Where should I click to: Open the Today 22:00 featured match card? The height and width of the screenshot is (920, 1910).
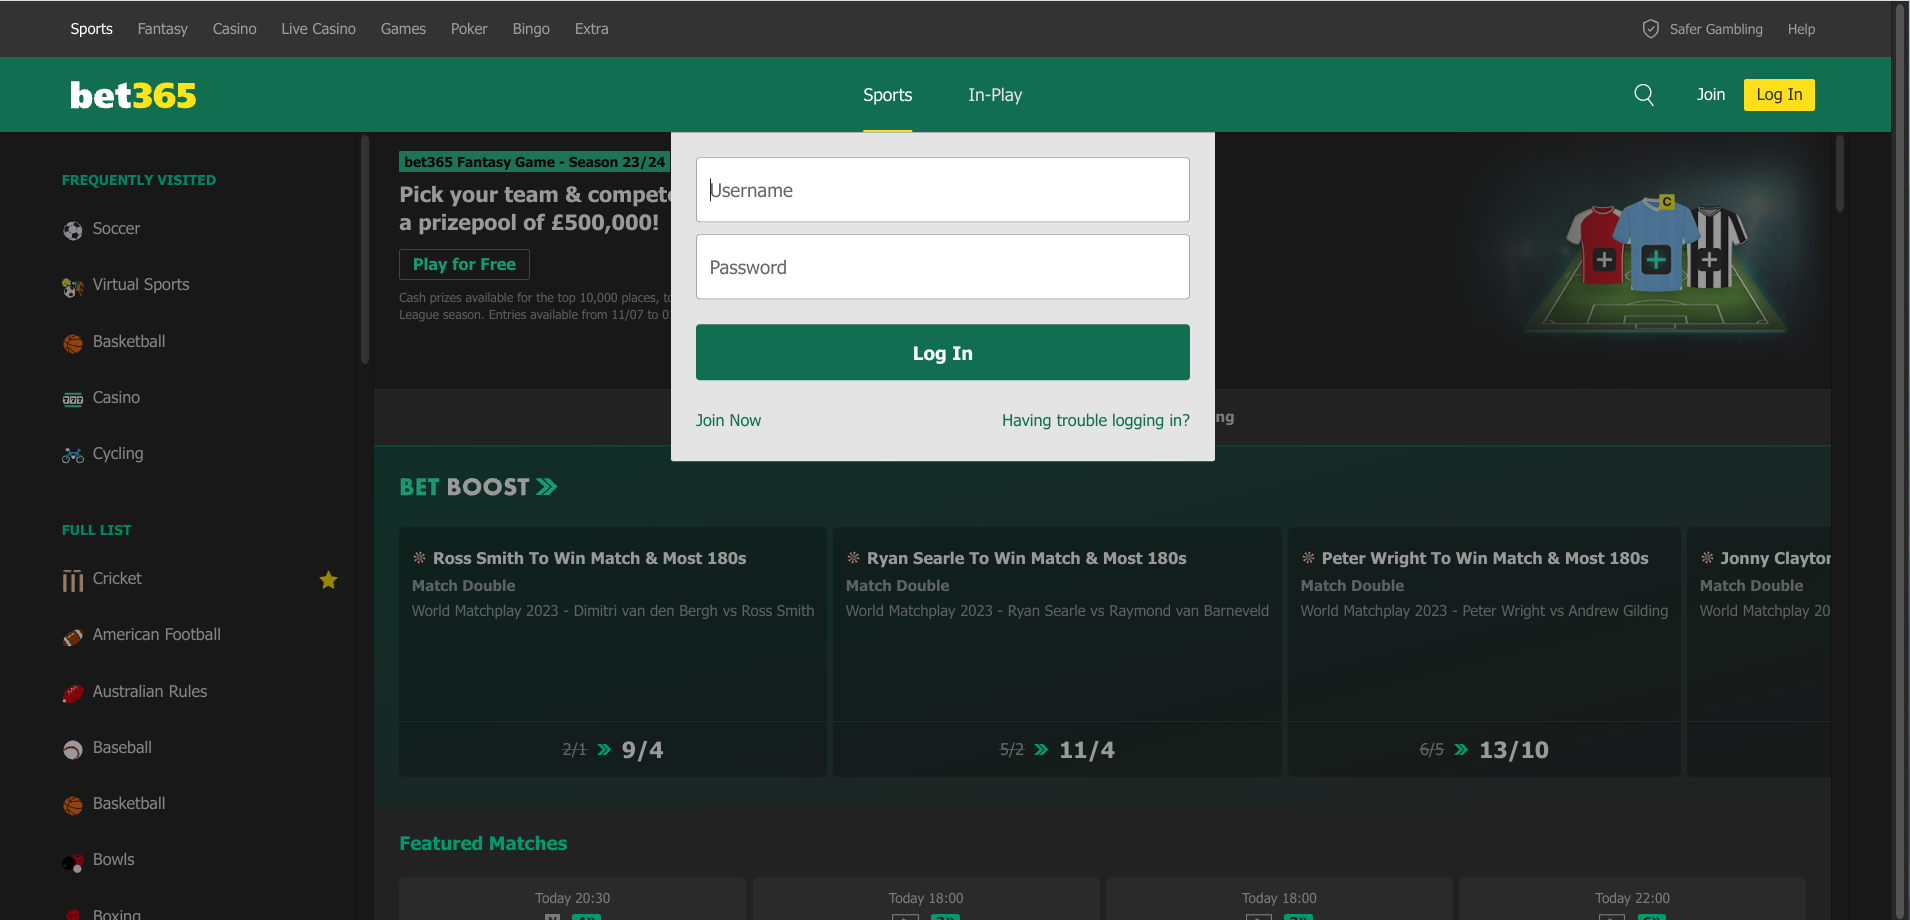(1632, 899)
